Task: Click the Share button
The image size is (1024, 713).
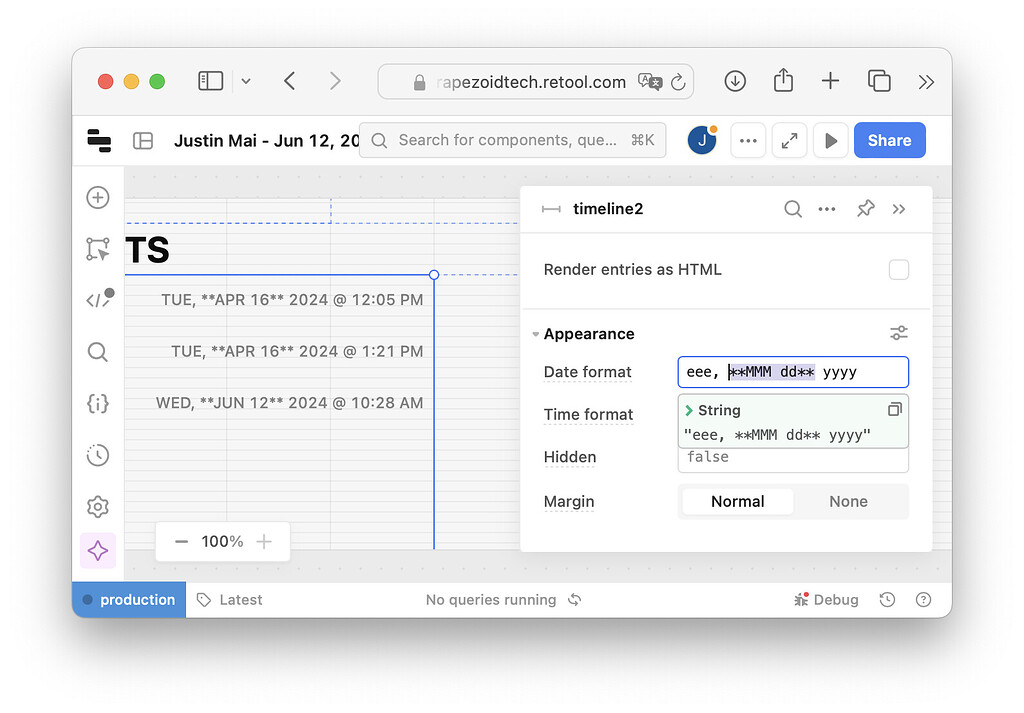Action: (889, 140)
